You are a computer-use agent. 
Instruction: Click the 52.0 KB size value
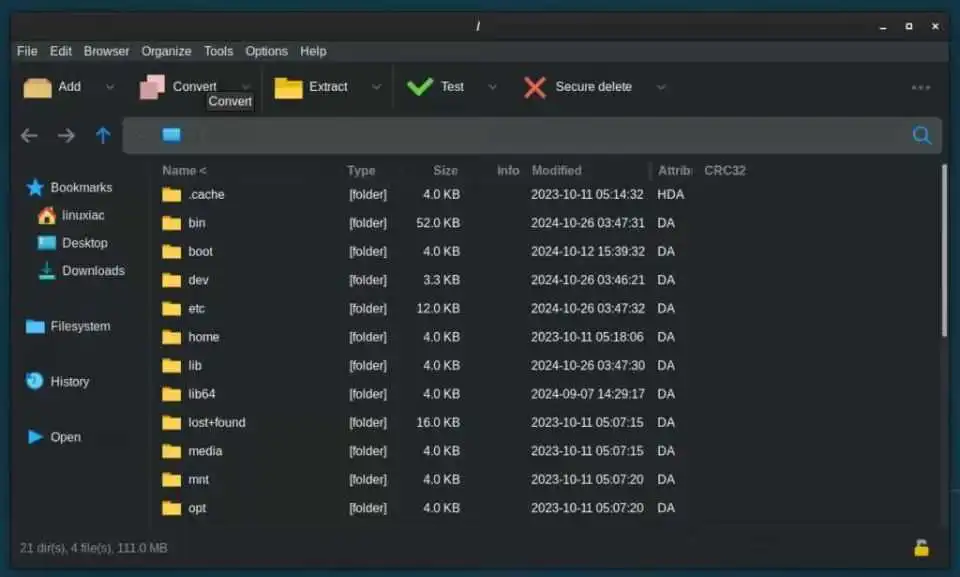click(x=438, y=223)
